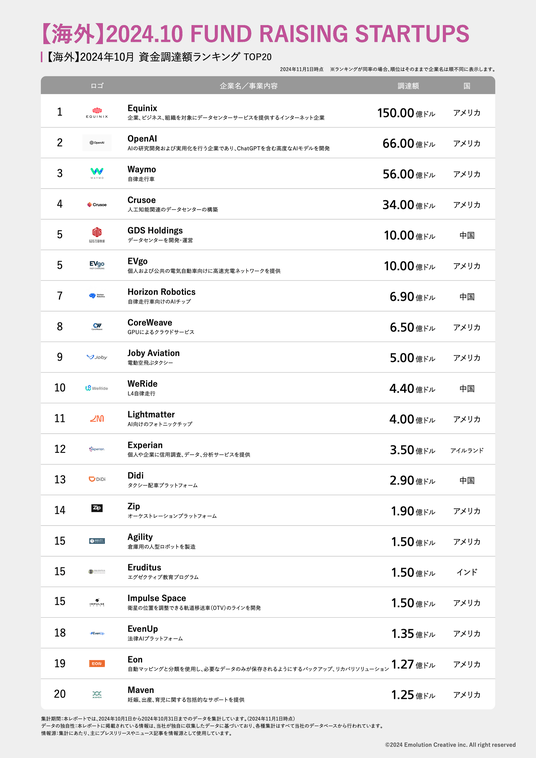This screenshot has width=536, height=758.
Task: Click the Horizon Robotics company name
Action: (x=161, y=292)
